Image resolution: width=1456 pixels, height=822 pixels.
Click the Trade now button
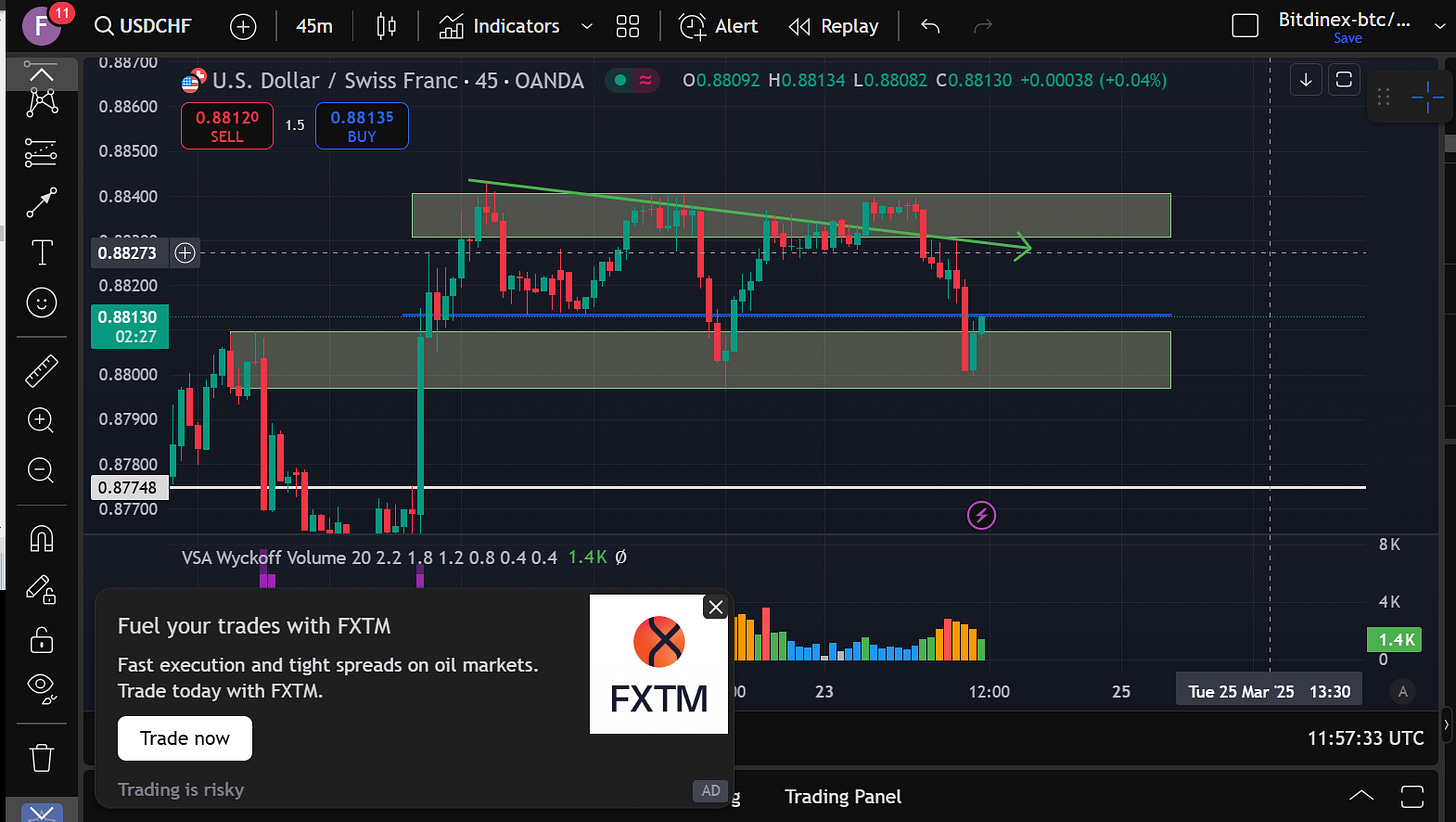tap(185, 738)
